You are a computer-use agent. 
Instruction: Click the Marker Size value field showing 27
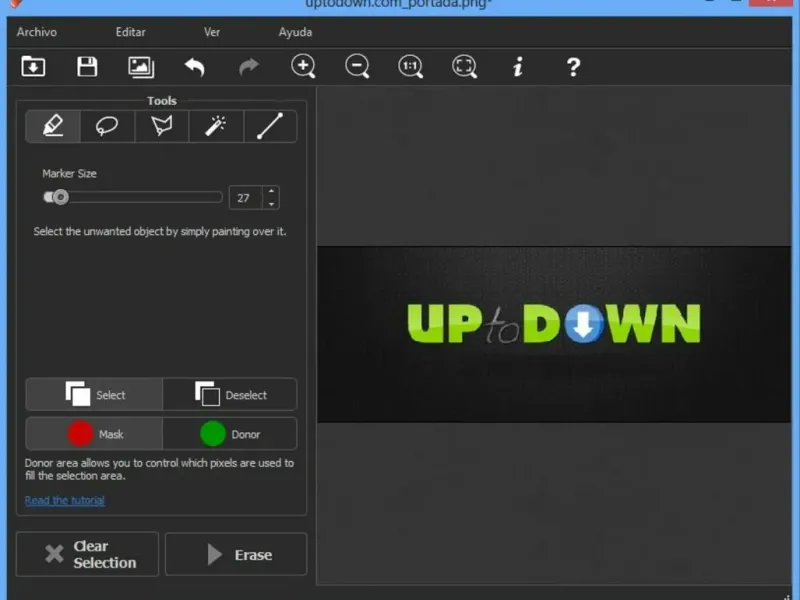coord(245,197)
